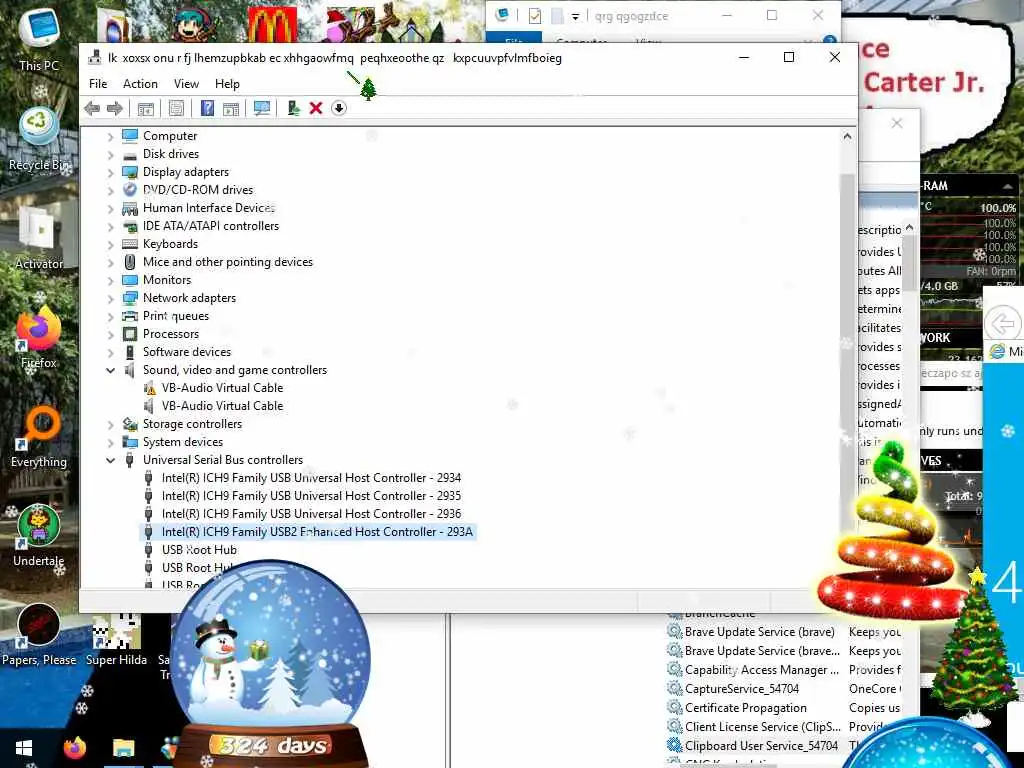1024x768 pixels.
Task: Select USB Universal Host Controller - 2934
Action: coord(311,478)
